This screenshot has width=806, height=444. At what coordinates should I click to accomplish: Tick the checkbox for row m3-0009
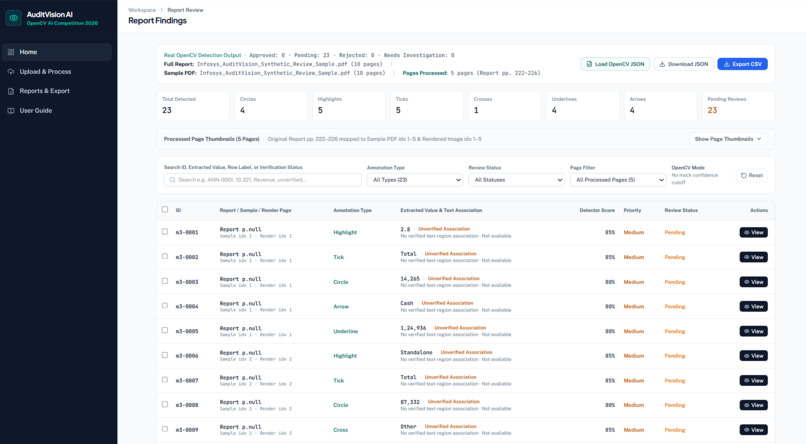164,429
